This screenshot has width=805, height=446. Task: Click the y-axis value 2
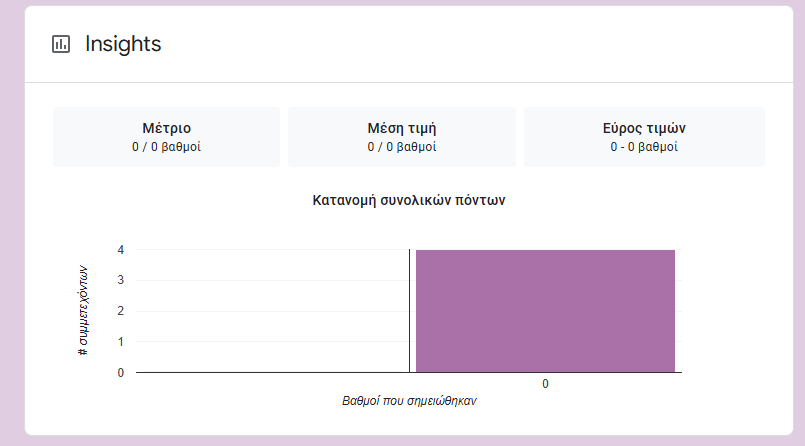coord(121,311)
